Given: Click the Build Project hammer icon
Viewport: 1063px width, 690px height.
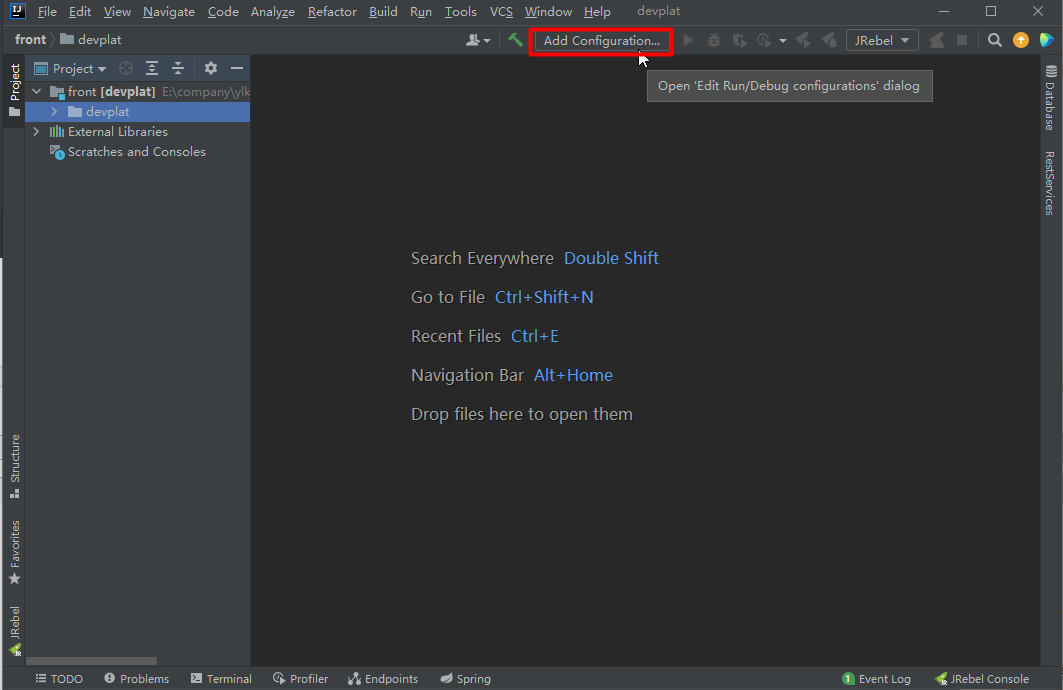Looking at the screenshot, I should point(515,40).
